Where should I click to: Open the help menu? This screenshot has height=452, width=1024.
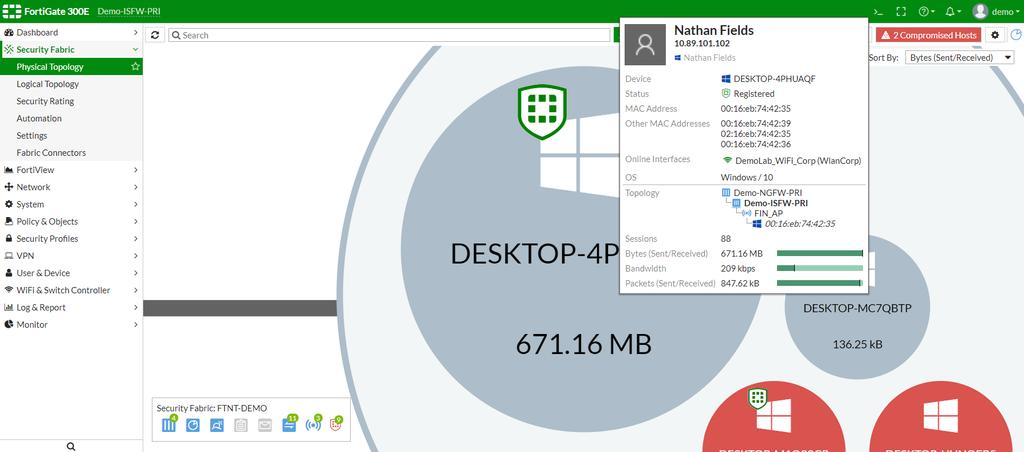[926, 11]
